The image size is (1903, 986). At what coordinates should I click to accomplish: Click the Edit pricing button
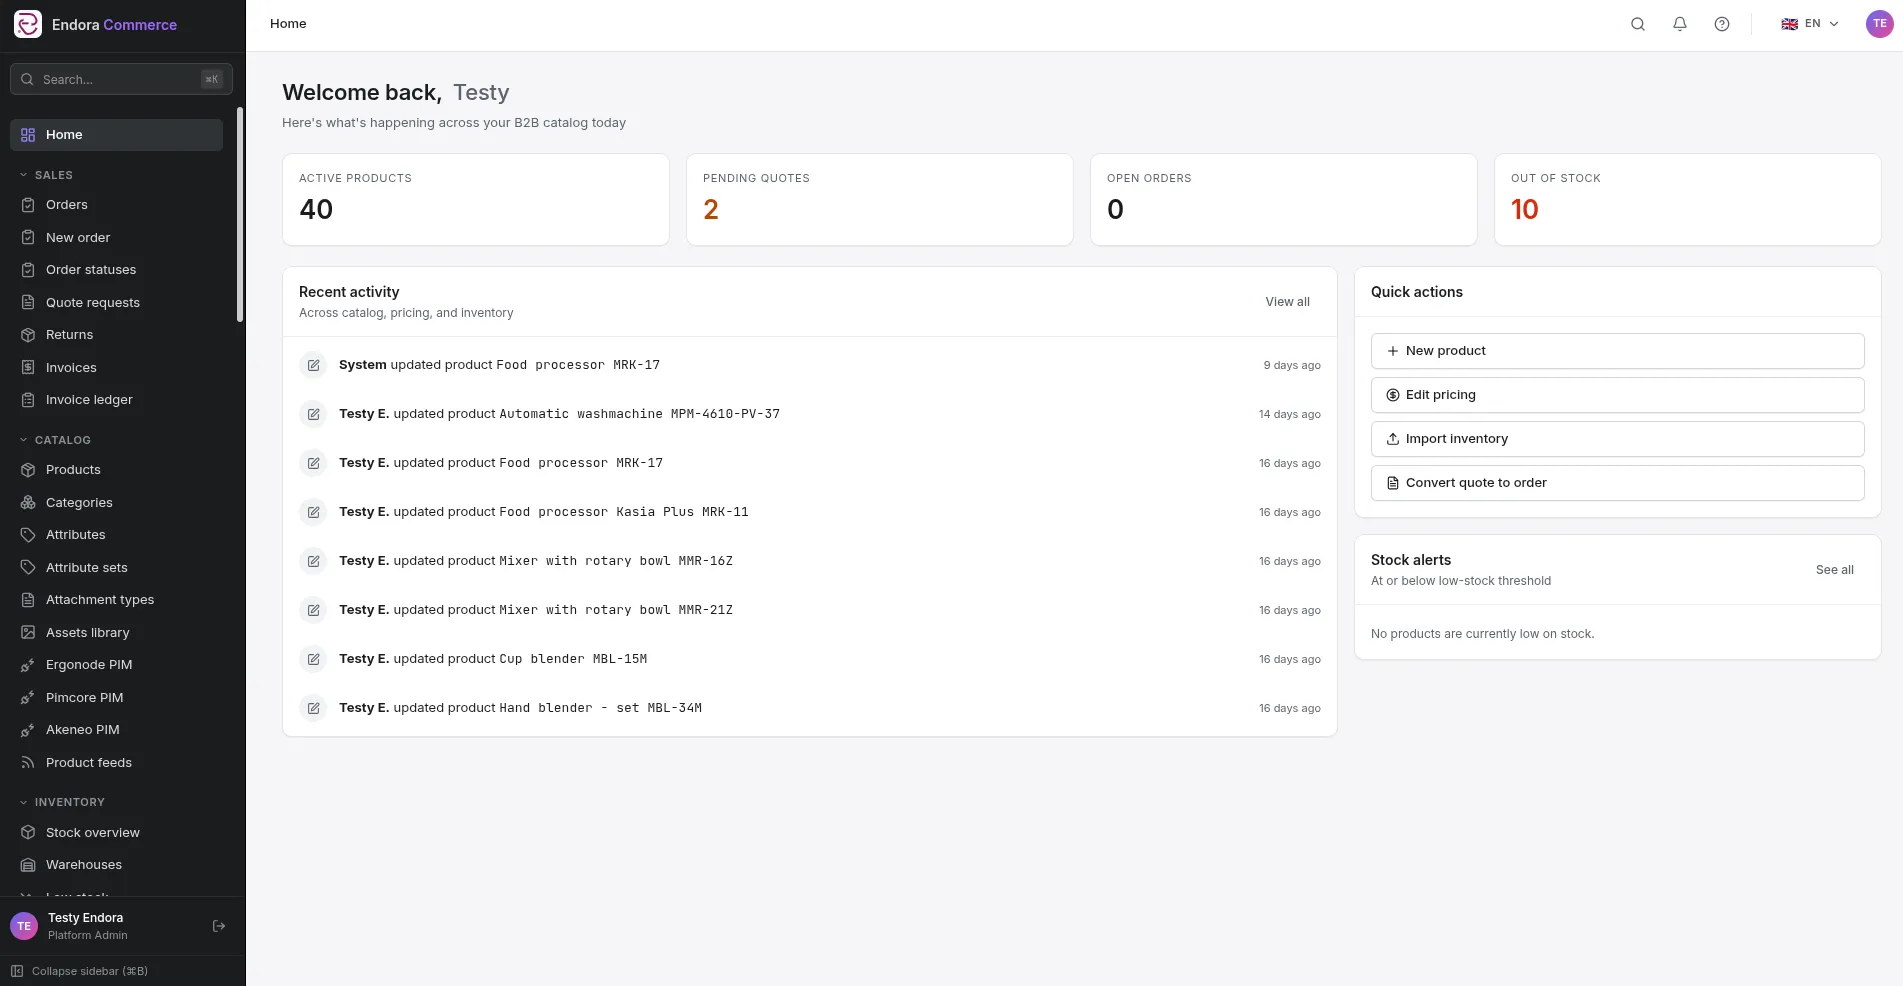(x=1617, y=395)
